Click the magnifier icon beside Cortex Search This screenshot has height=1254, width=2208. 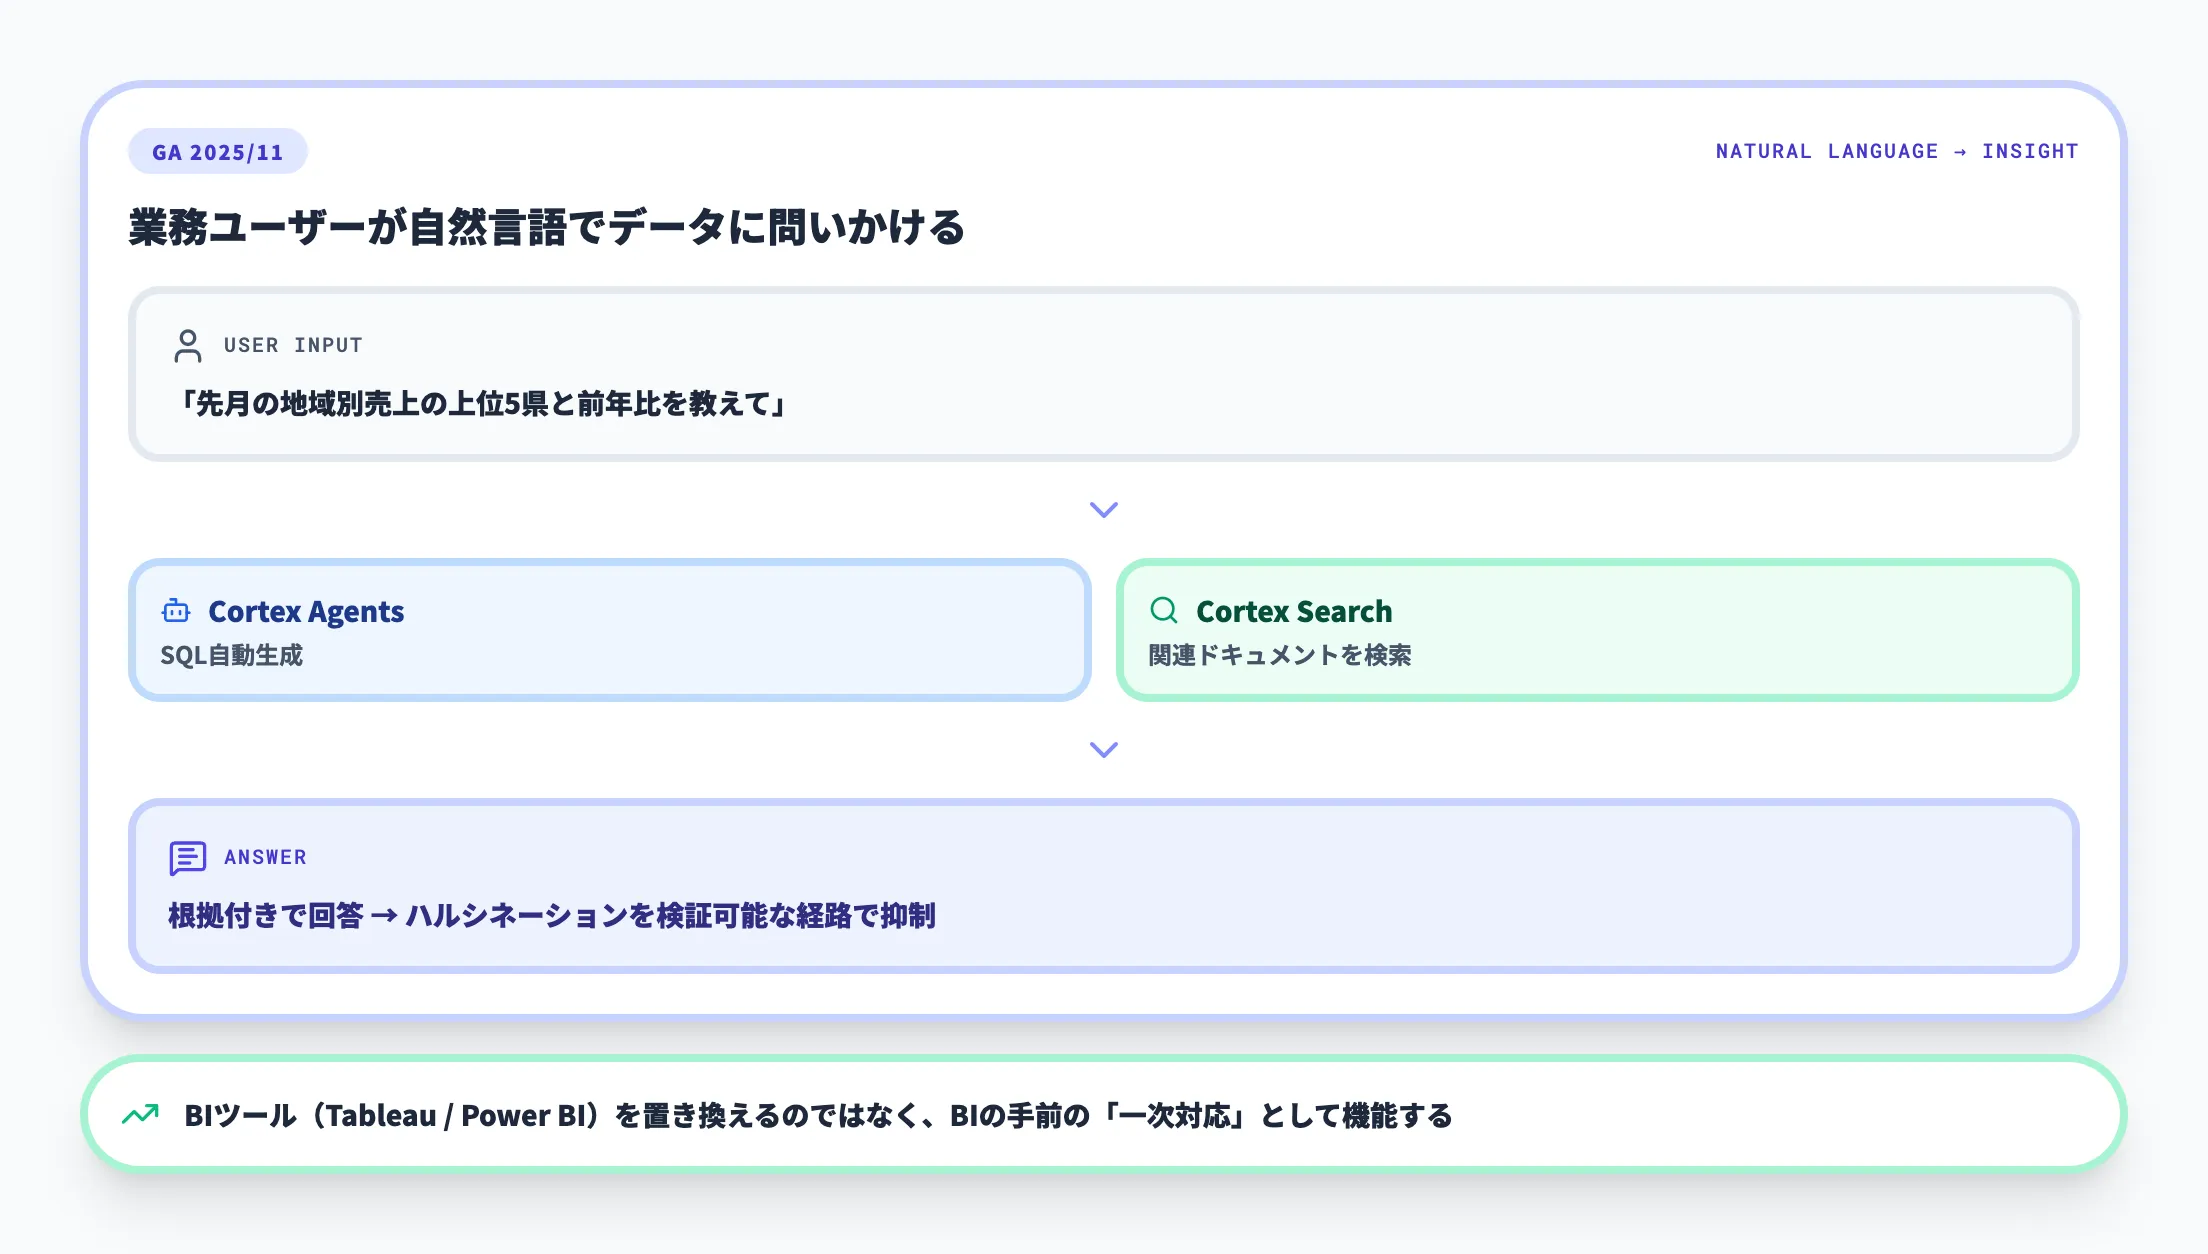tap(1164, 610)
